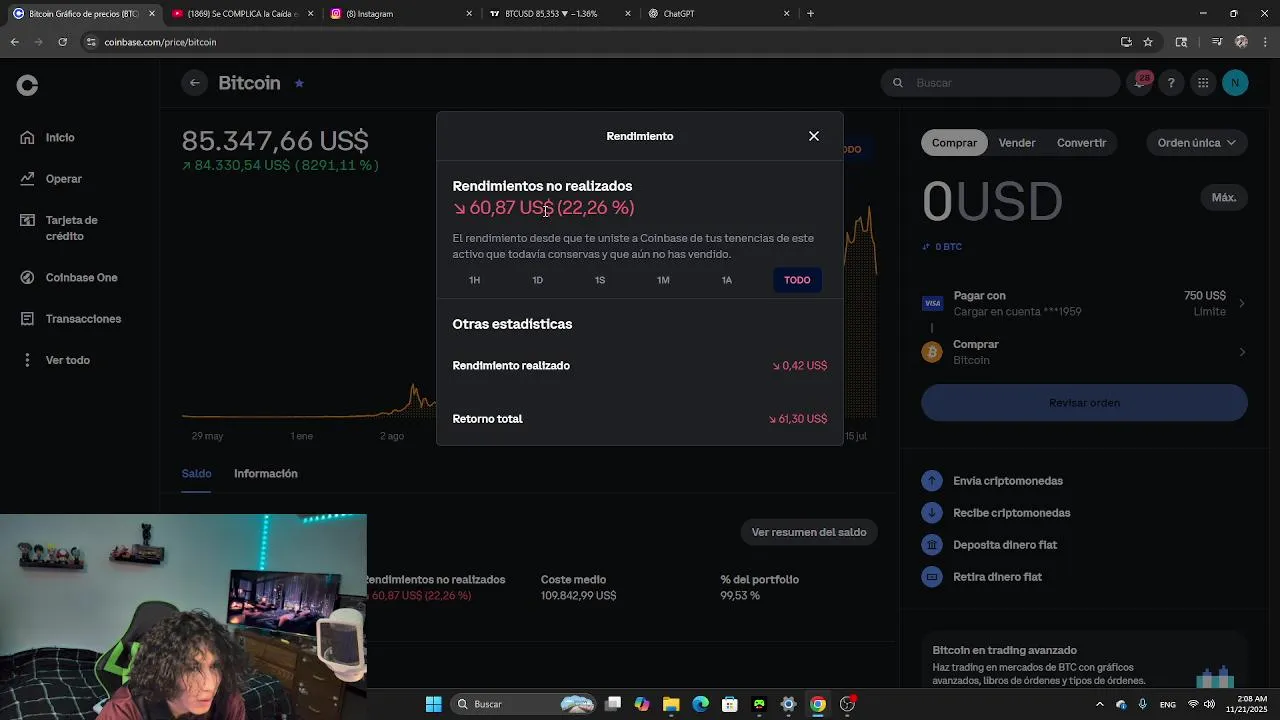This screenshot has height=720, width=1280.
Task: Select the 1S time range
Action: point(600,280)
